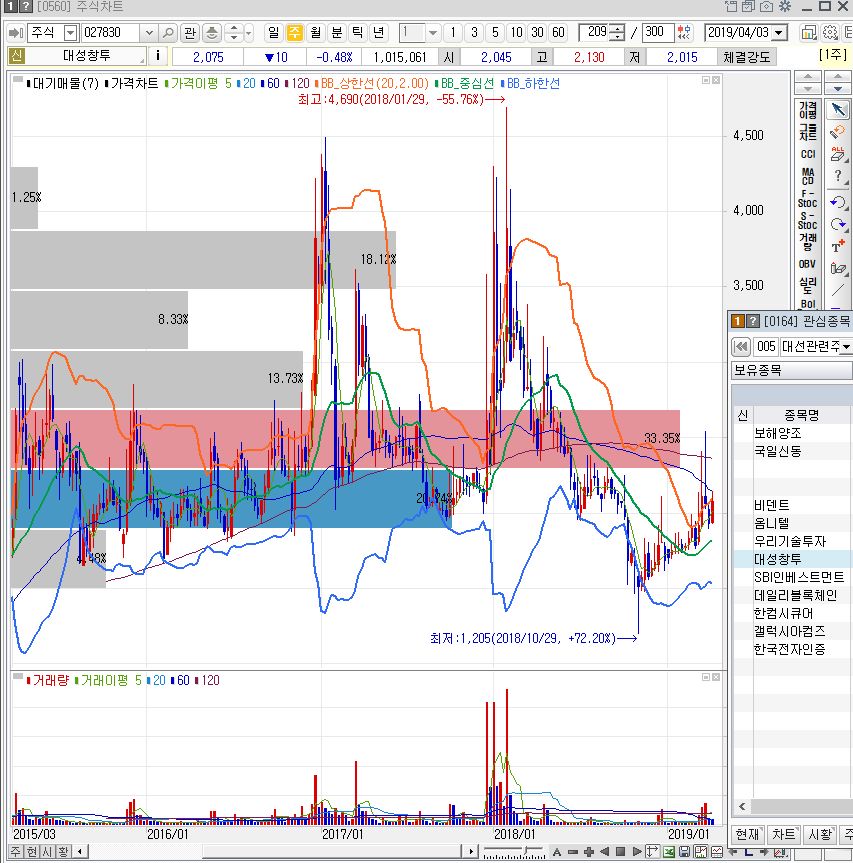This screenshot has height=863, width=853.
Task: Click the stock up/down navigation stepper
Action: (x=234, y=32)
